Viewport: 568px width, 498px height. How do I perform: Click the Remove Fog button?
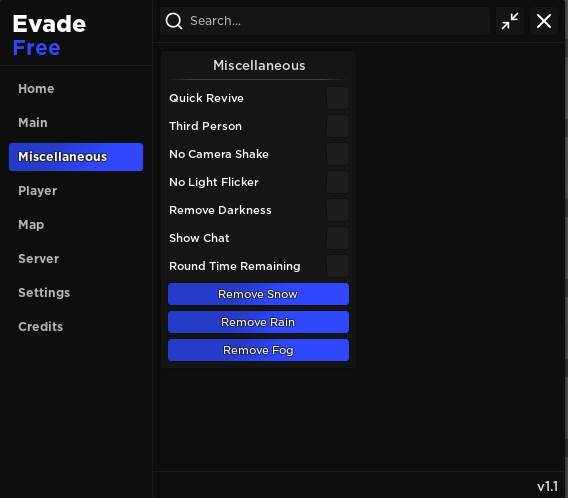coord(258,350)
